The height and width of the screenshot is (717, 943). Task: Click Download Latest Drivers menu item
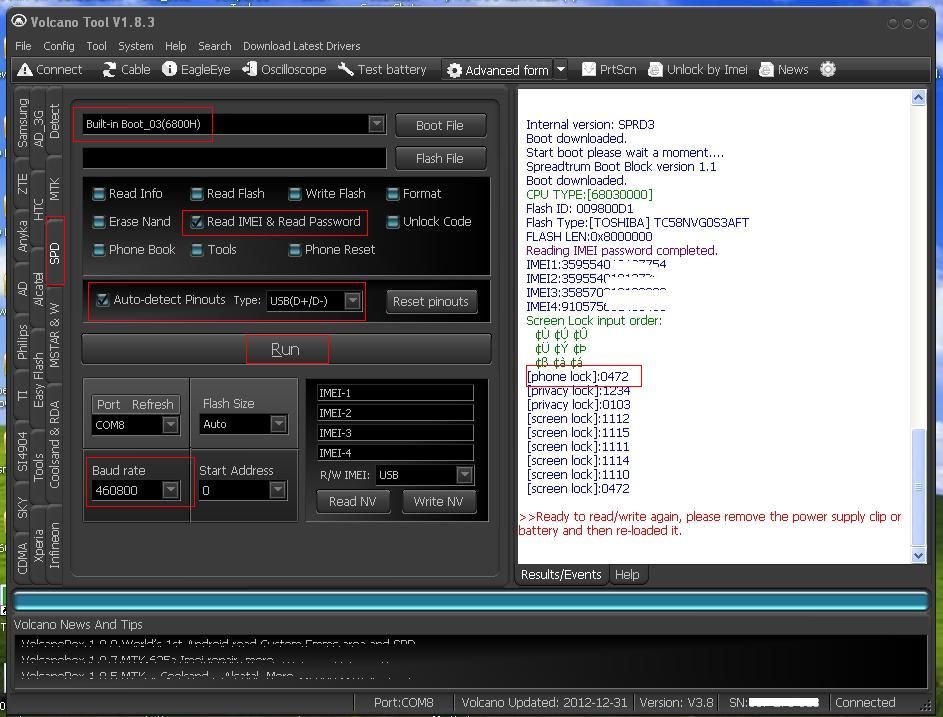click(x=301, y=46)
